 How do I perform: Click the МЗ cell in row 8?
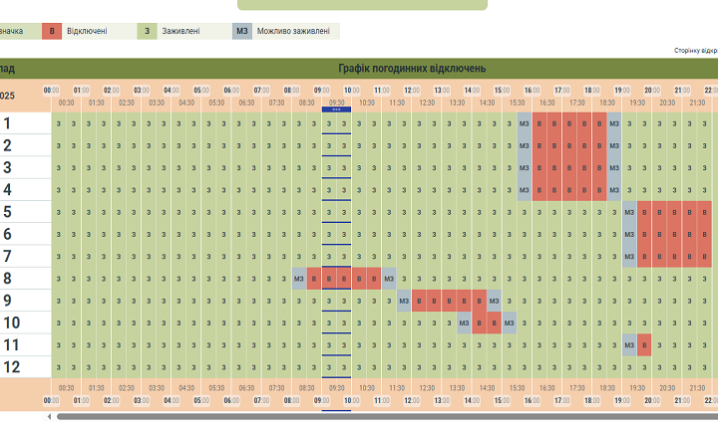tap(299, 279)
